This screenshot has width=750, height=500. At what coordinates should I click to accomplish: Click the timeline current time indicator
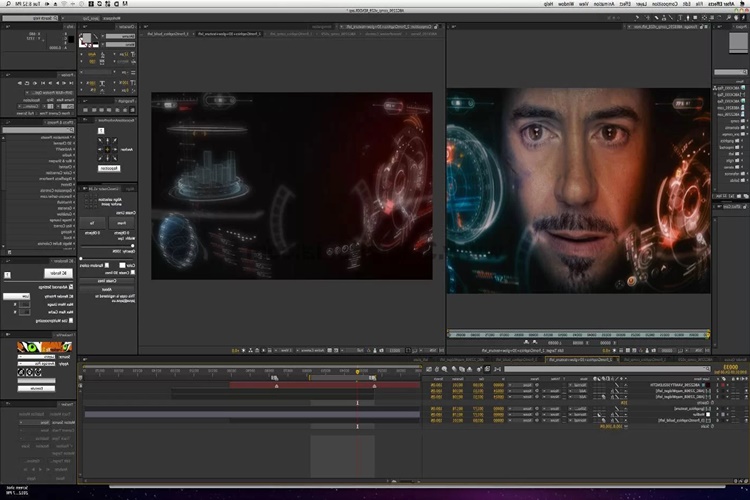(357, 371)
